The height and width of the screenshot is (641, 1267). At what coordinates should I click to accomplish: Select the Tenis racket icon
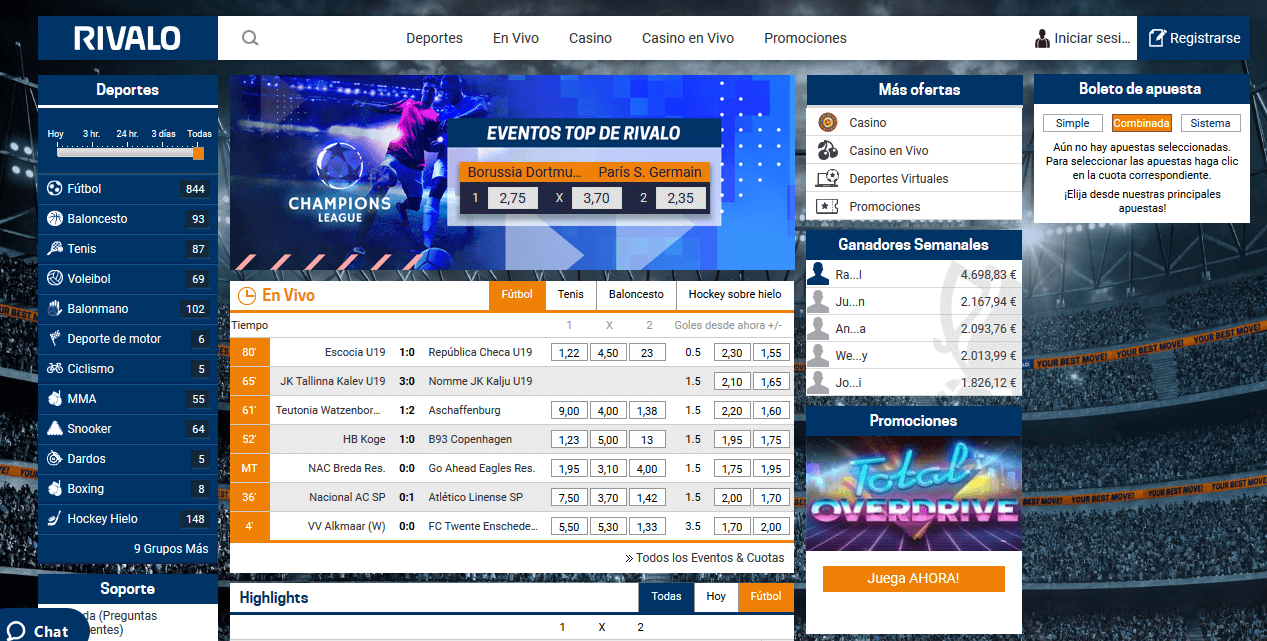coord(55,248)
